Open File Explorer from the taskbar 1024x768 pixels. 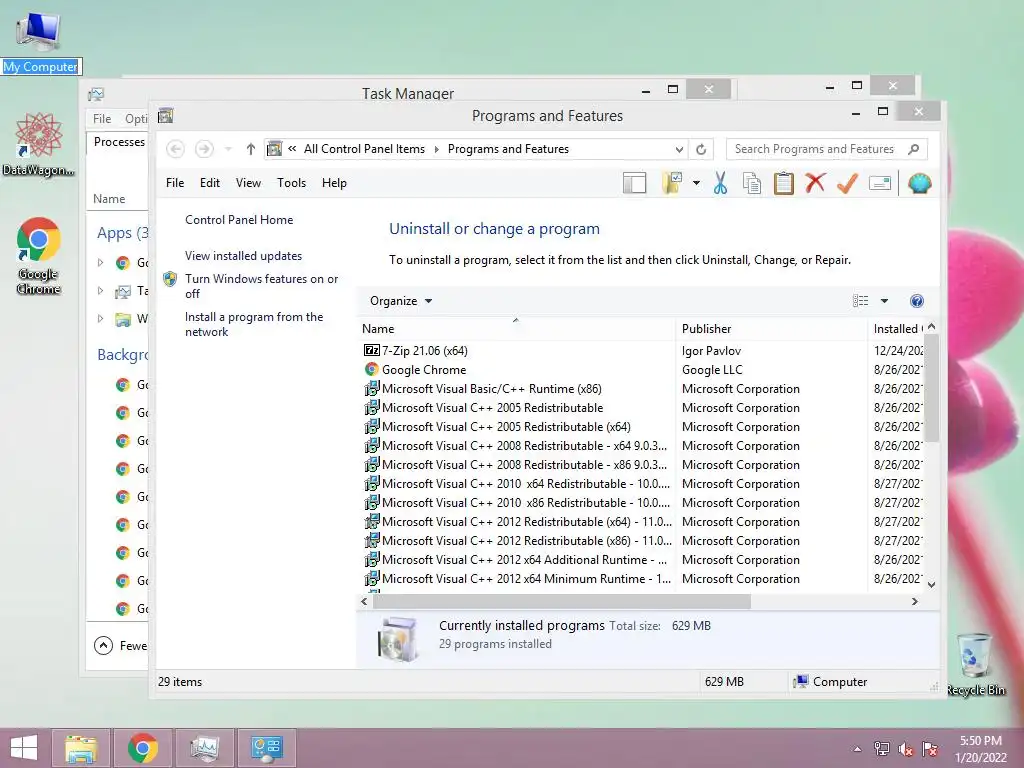click(81, 748)
